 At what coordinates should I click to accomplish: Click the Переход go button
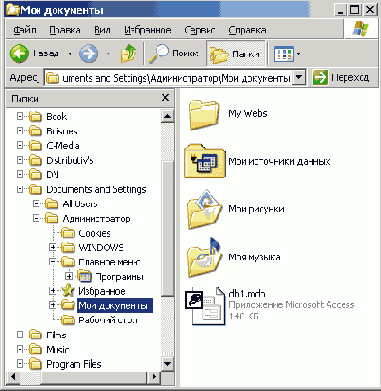click(x=341, y=77)
